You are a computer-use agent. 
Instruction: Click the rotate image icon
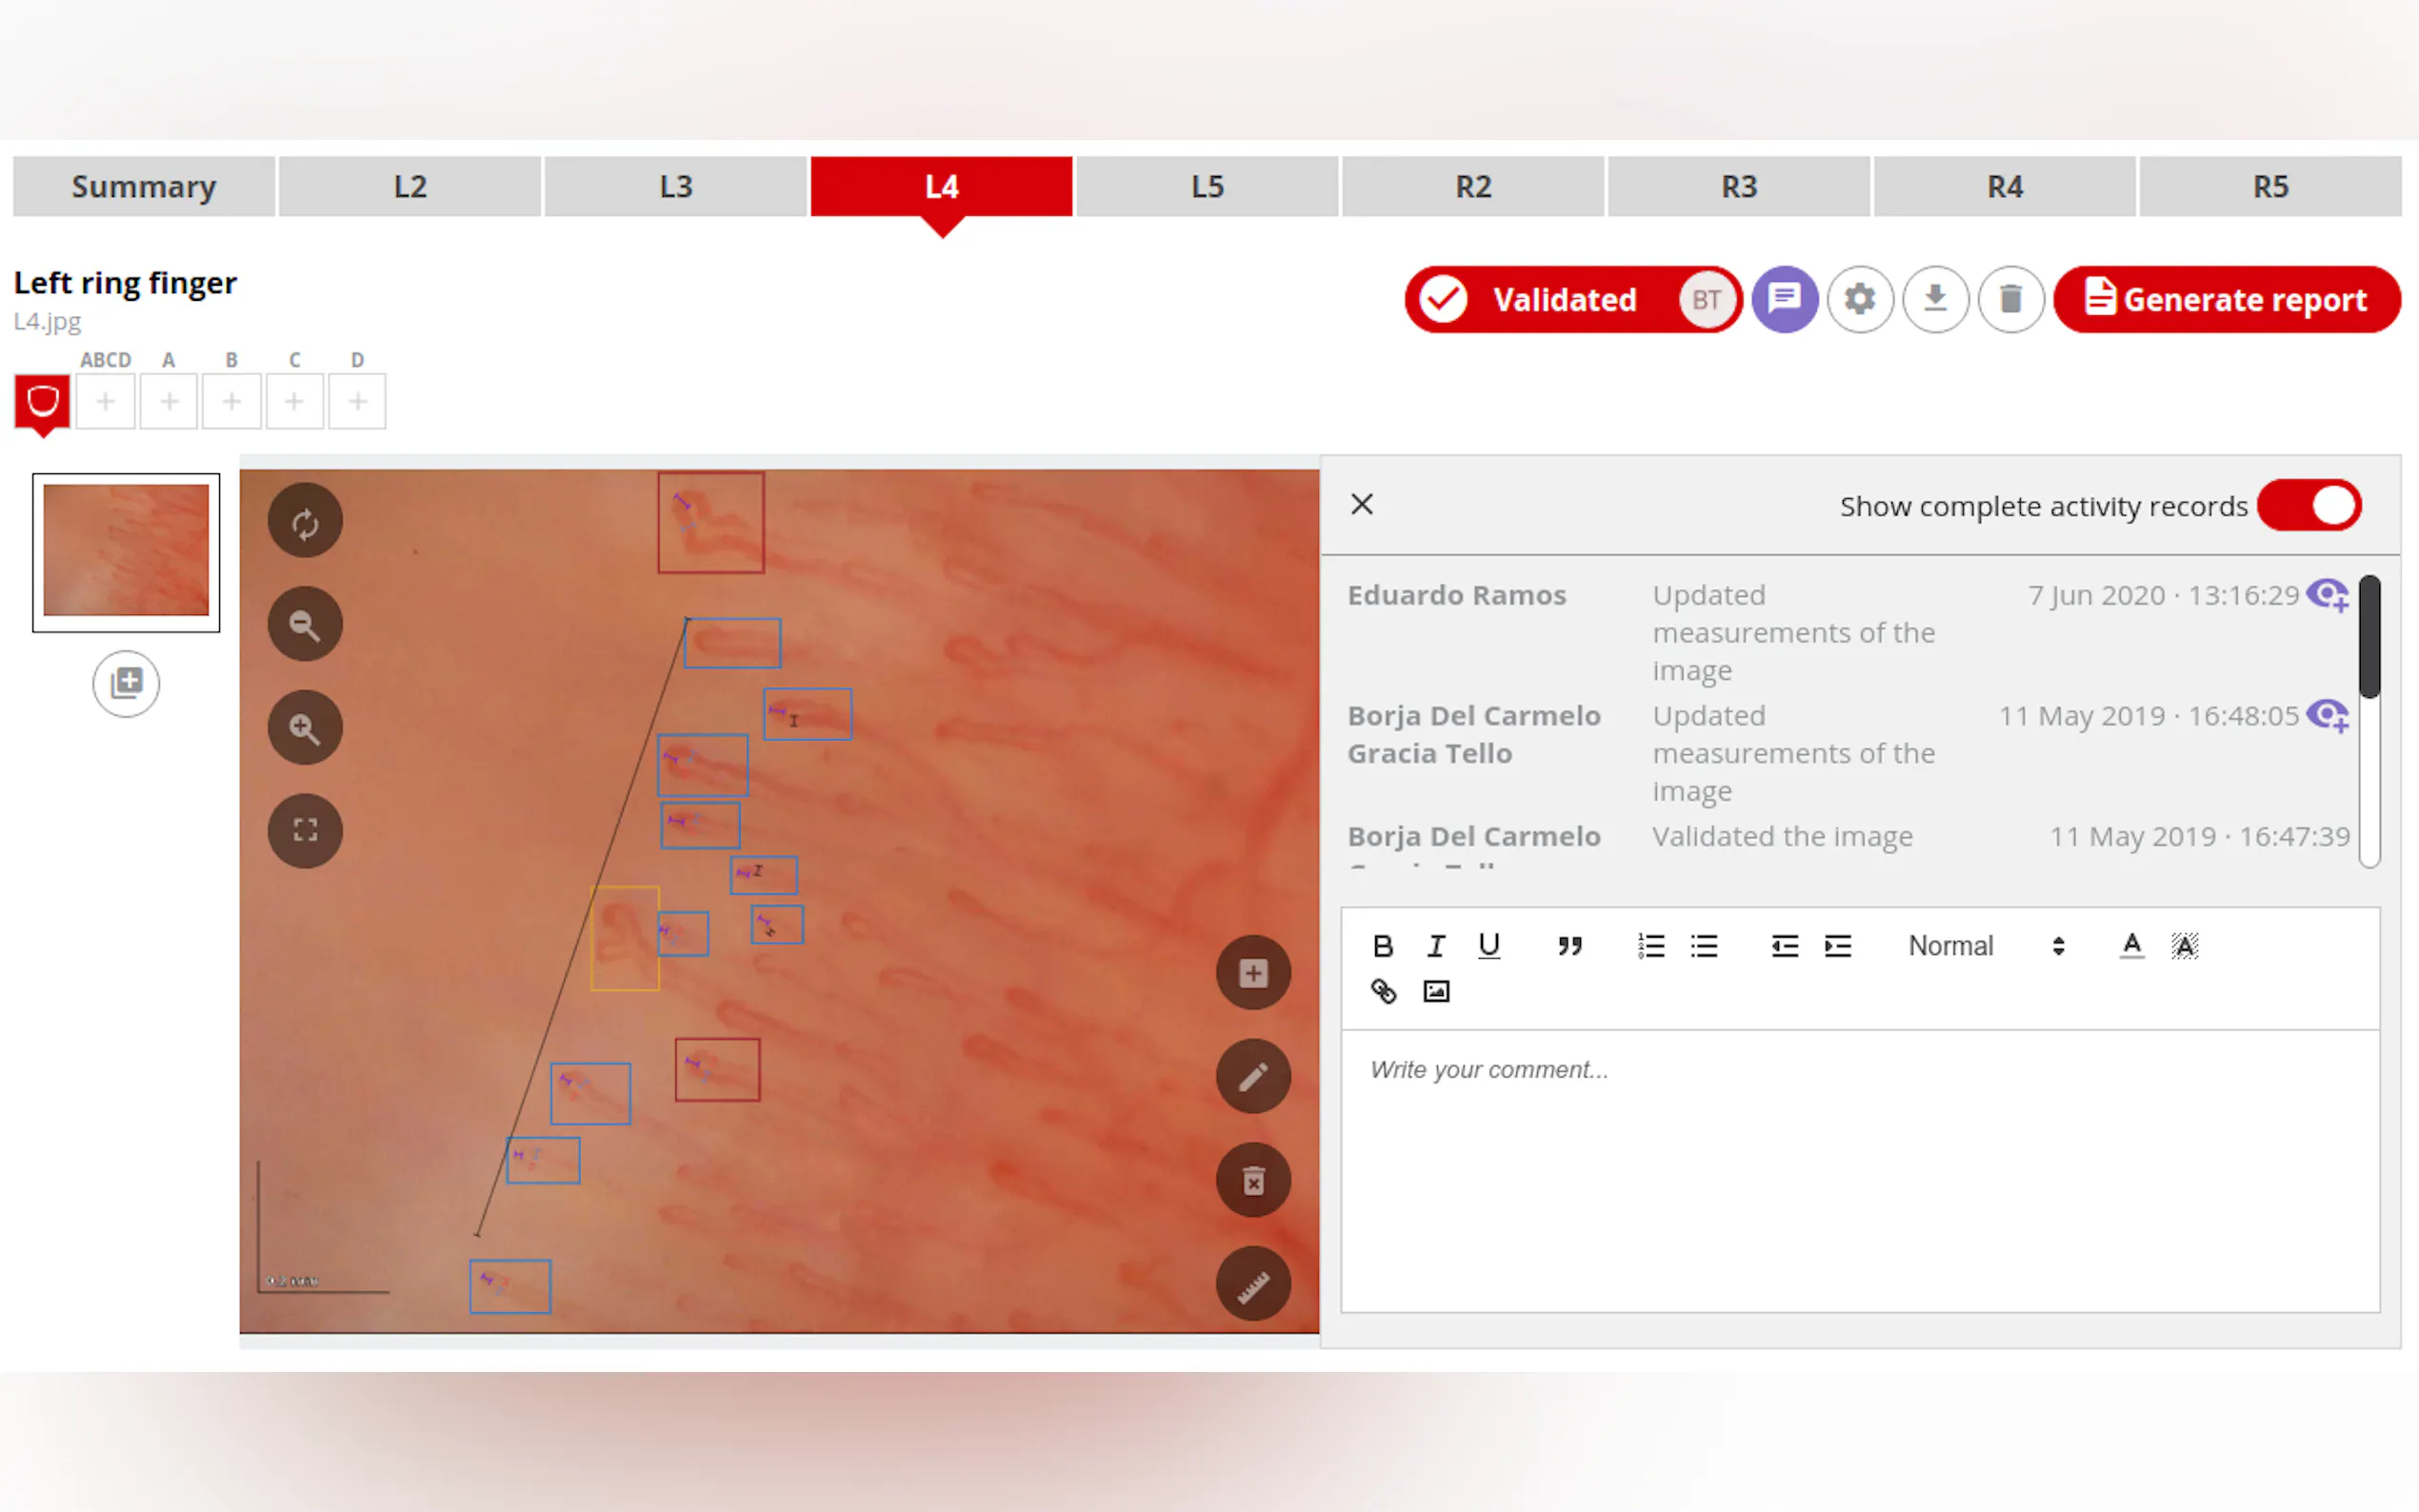coord(305,523)
